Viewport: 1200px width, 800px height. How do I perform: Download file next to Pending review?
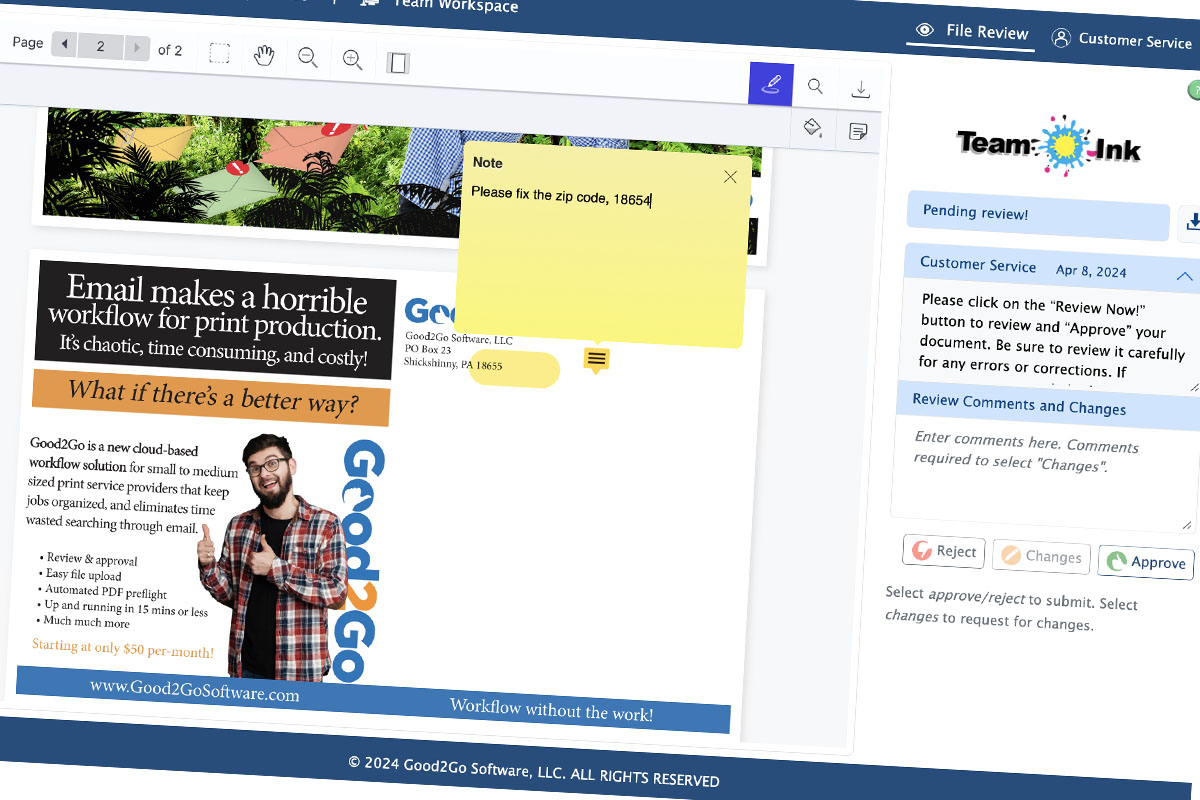pyautogui.click(x=1191, y=222)
